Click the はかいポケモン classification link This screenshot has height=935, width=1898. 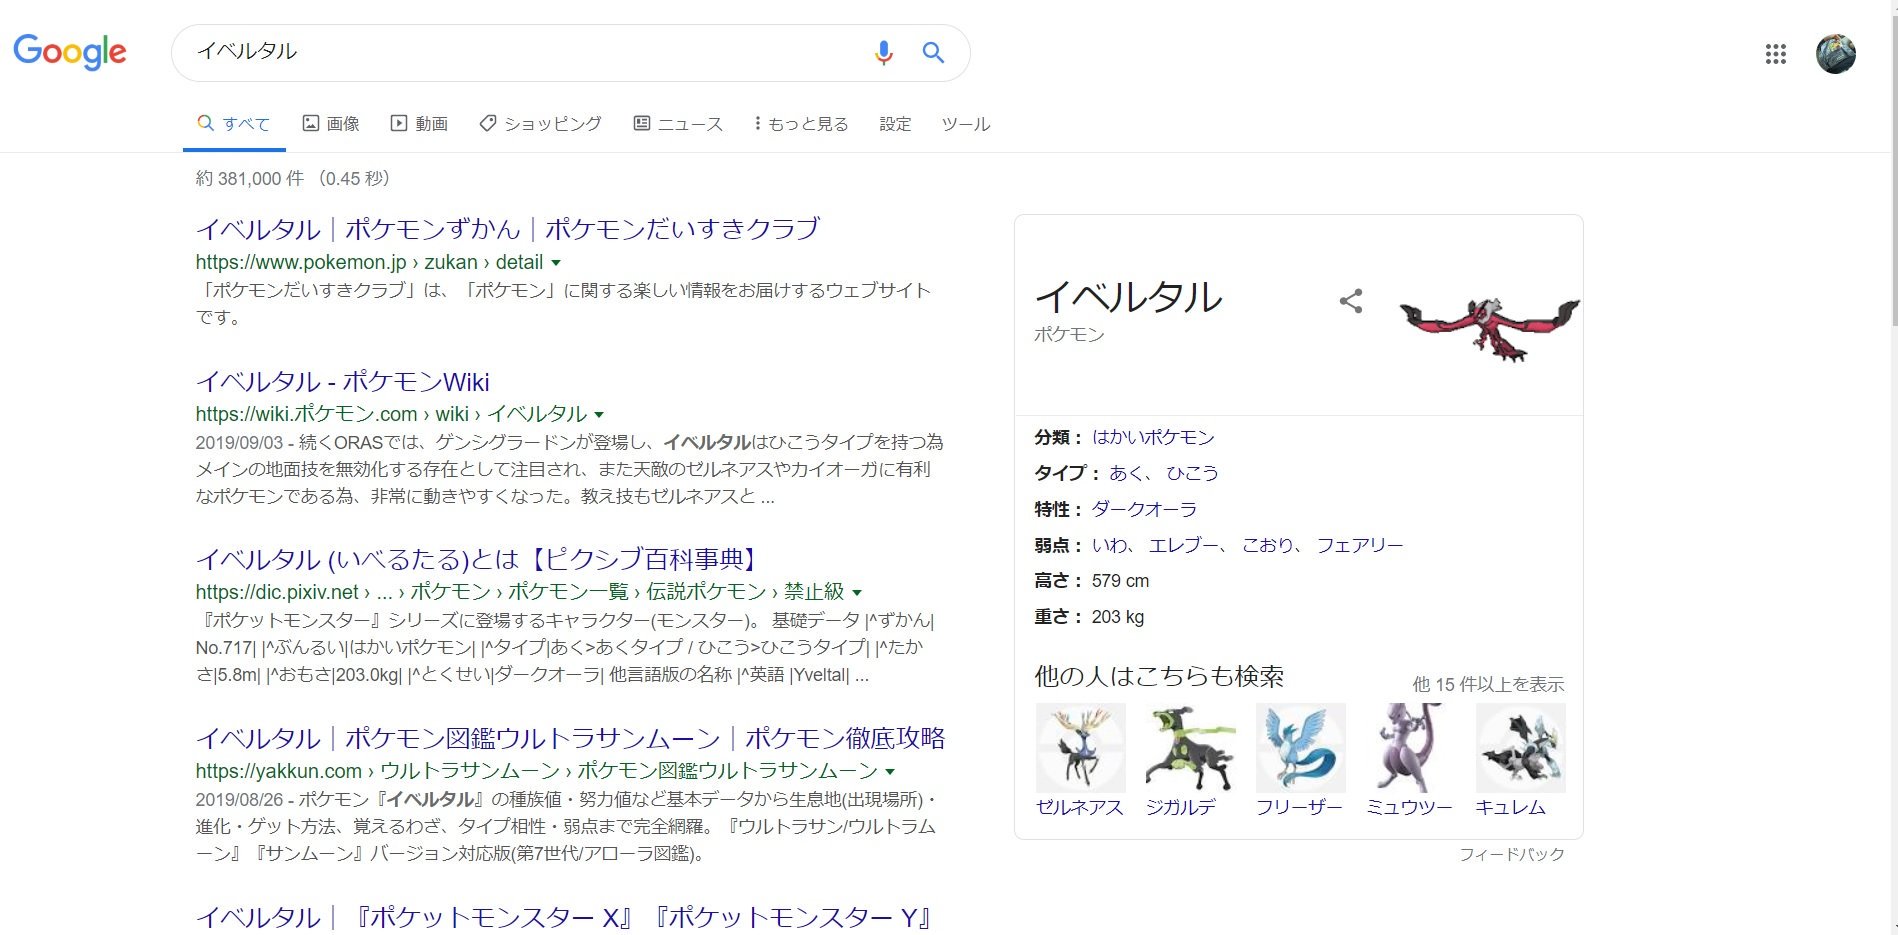1153,437
